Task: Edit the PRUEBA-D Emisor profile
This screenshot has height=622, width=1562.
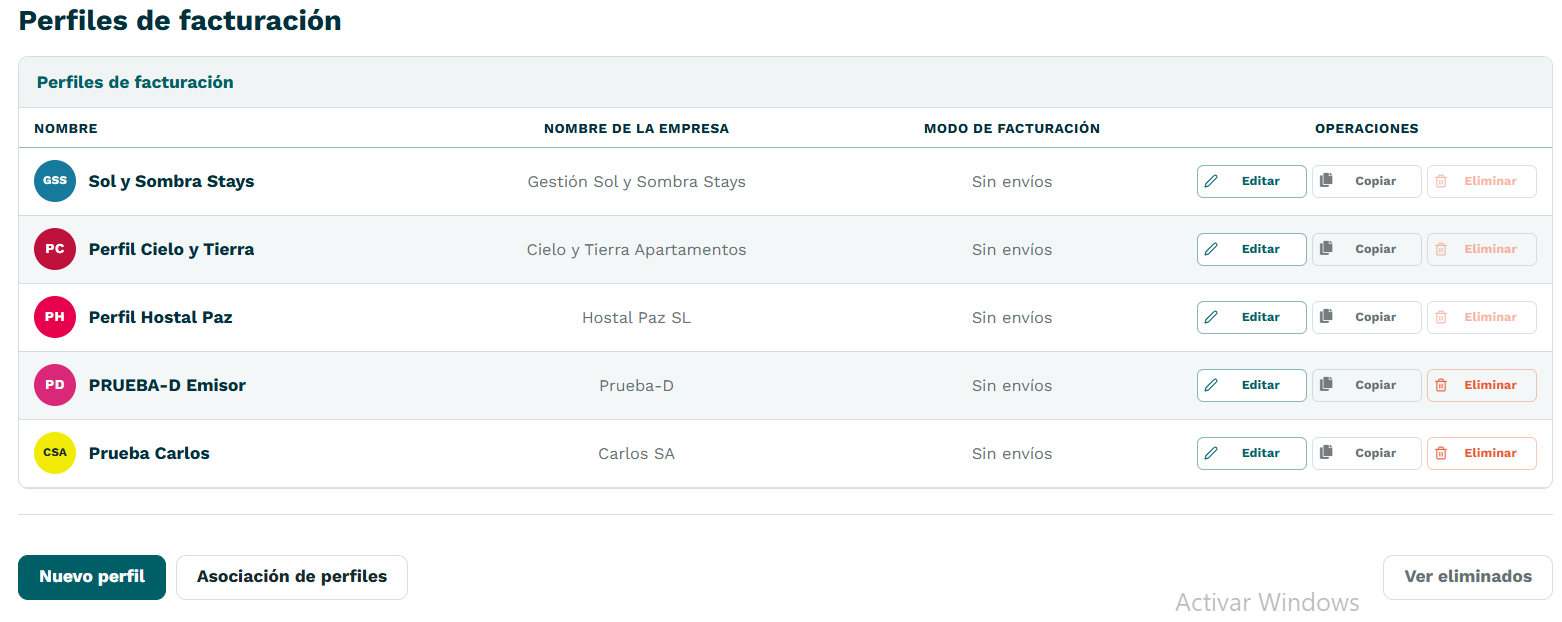Action: pos(1251,385)
